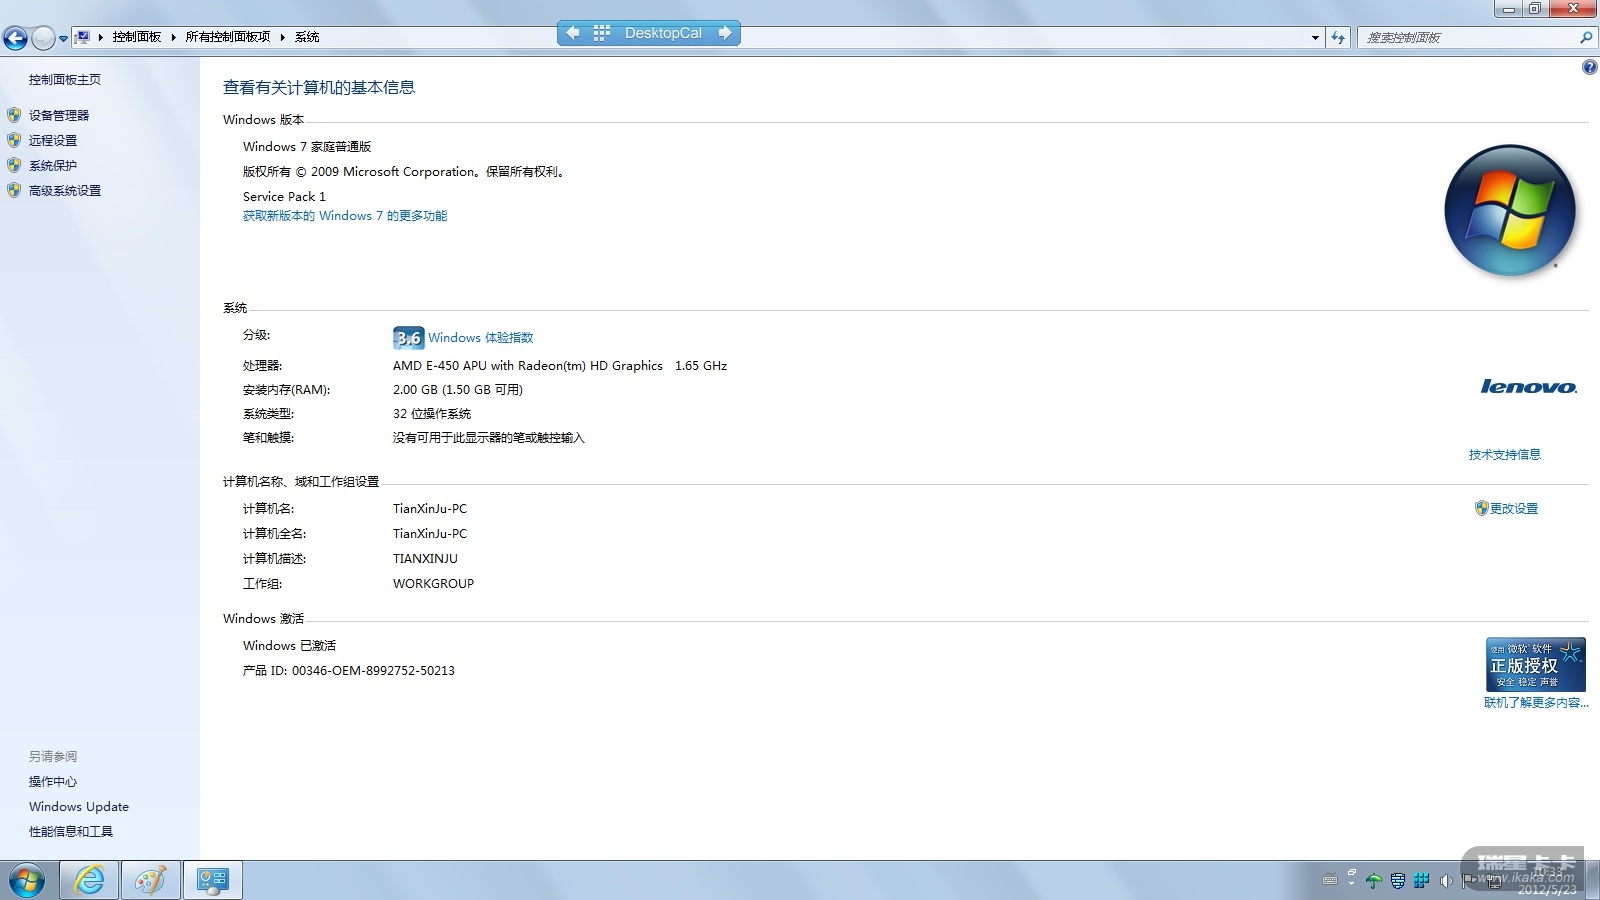This screenshot has height=900, width=1600.
Task: Select 控制面板 in the address breadcrumb
Action: point(137,37)
